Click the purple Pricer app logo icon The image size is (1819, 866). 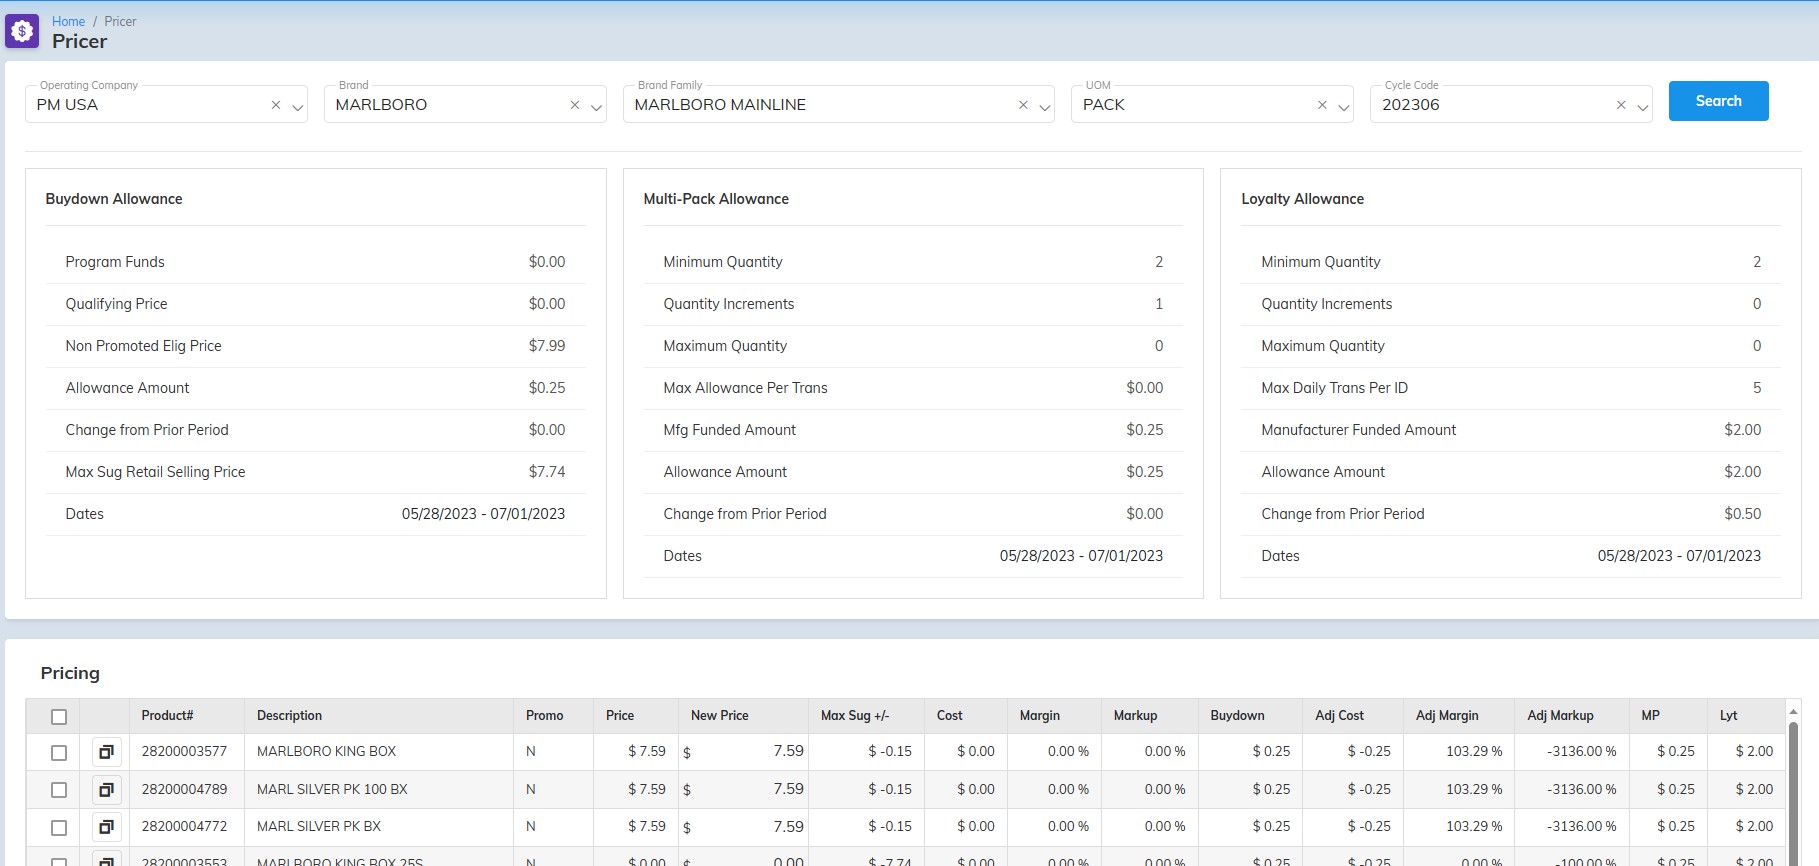tap(22, 31)
